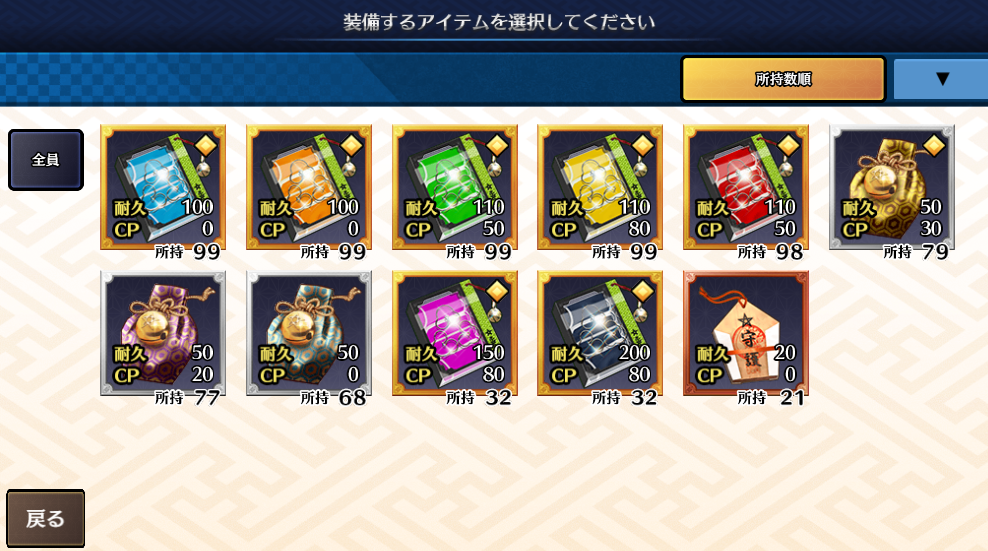Toggle the descending arrow sort direction

click(941, 79)
